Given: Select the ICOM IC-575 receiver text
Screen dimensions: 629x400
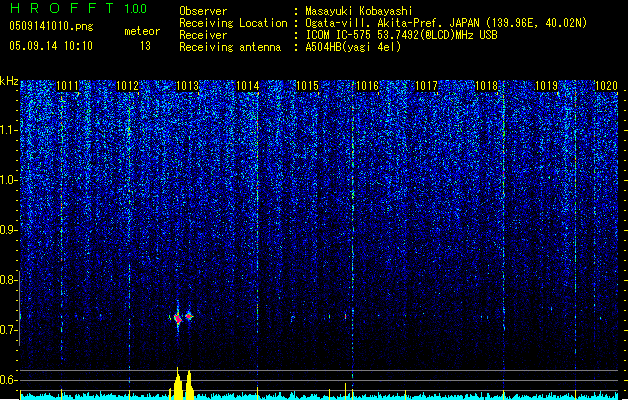Looking at the screenshot, I should click(401, 35).
